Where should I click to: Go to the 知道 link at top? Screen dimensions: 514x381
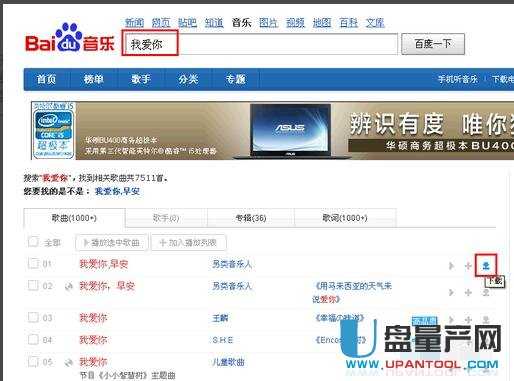pos(214,23)
